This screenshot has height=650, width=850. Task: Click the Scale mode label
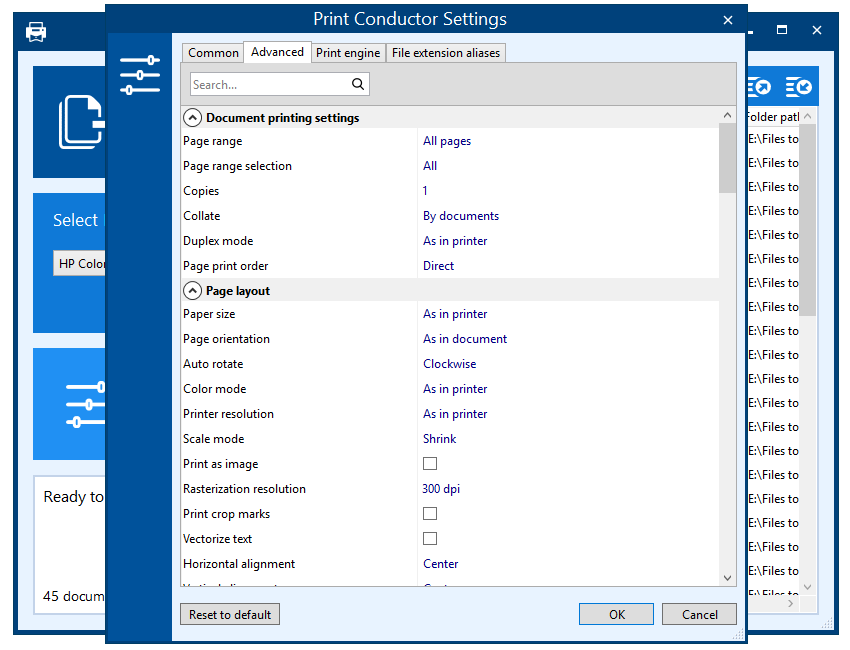tap(214, 439)
